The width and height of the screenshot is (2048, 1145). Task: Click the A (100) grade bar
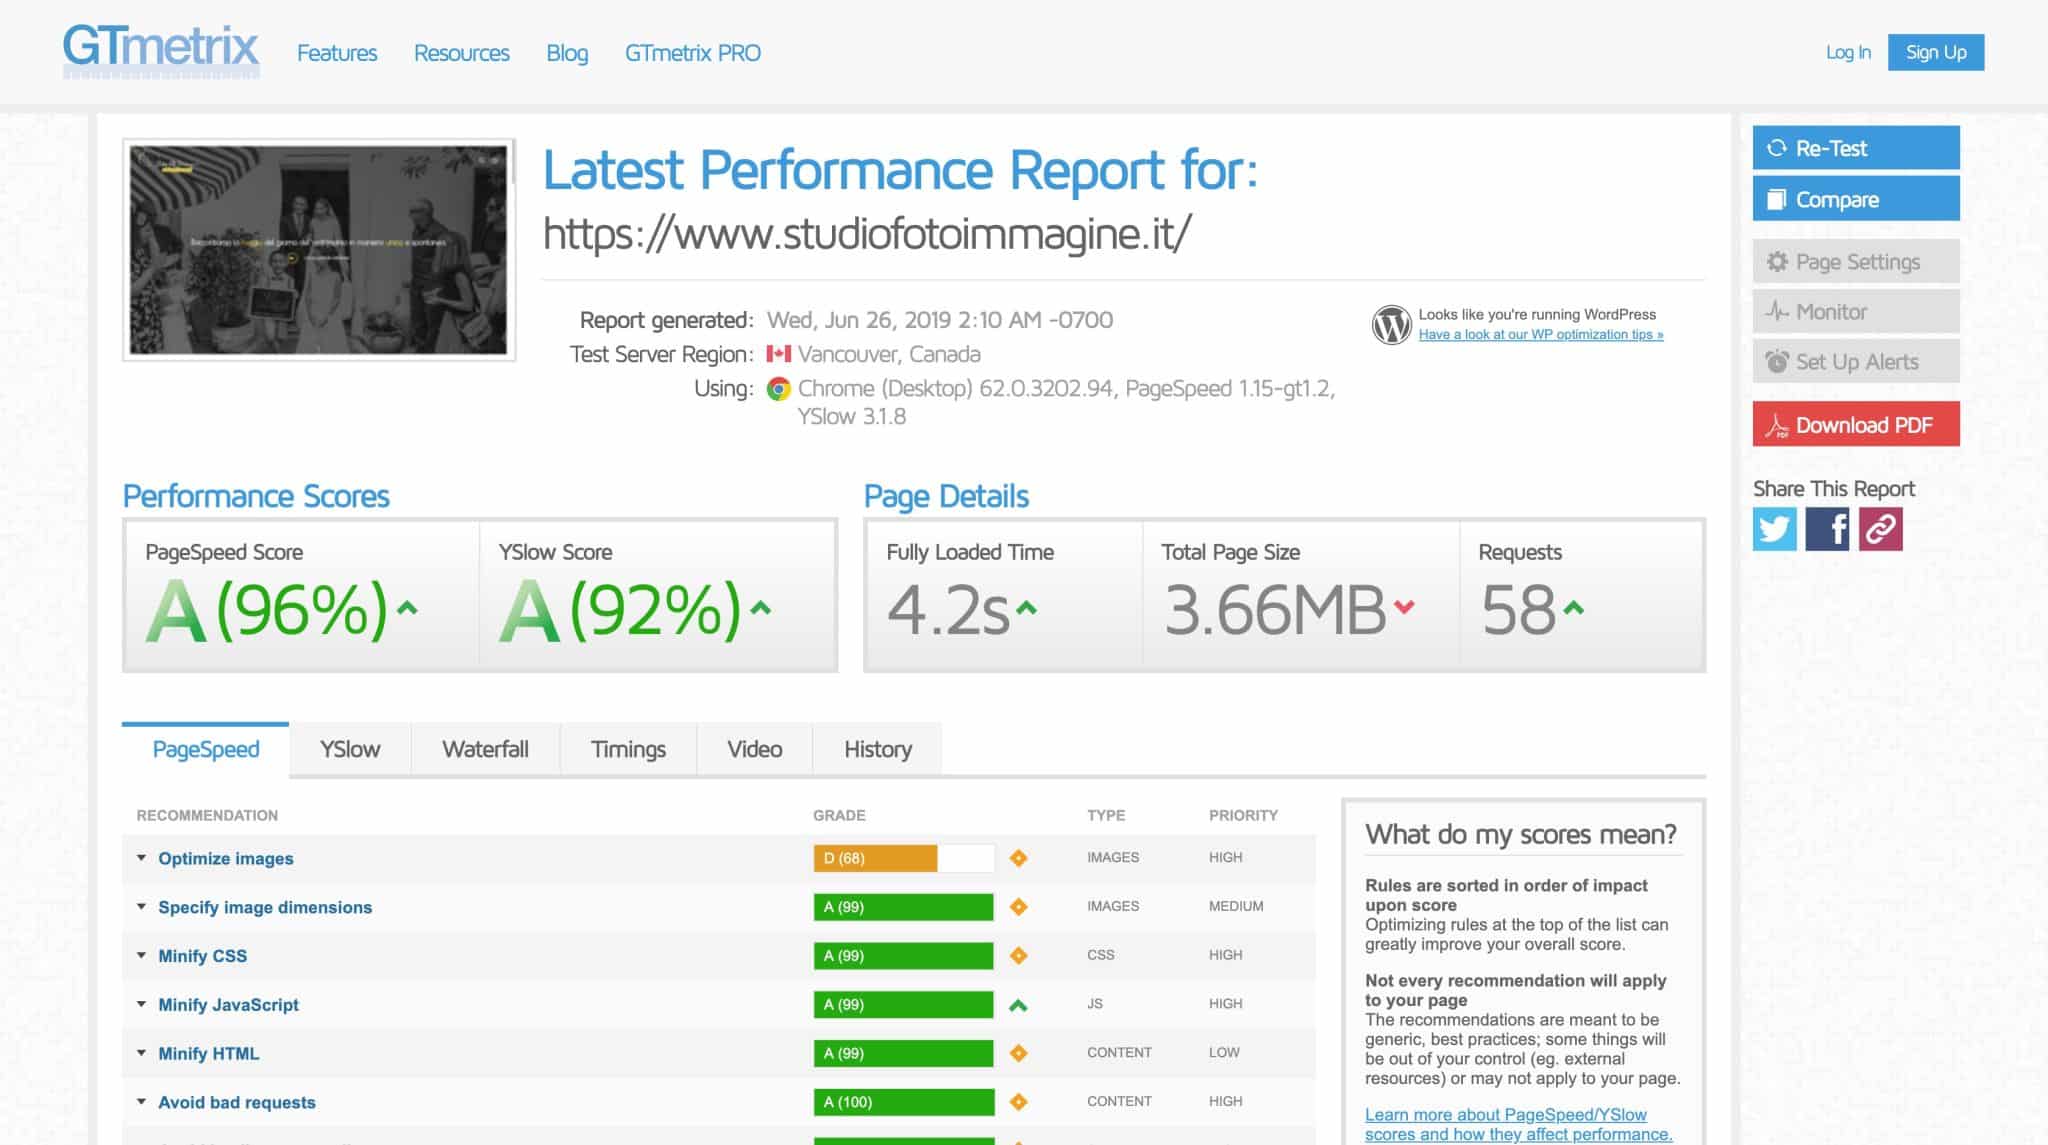[x=904, y=1102]
